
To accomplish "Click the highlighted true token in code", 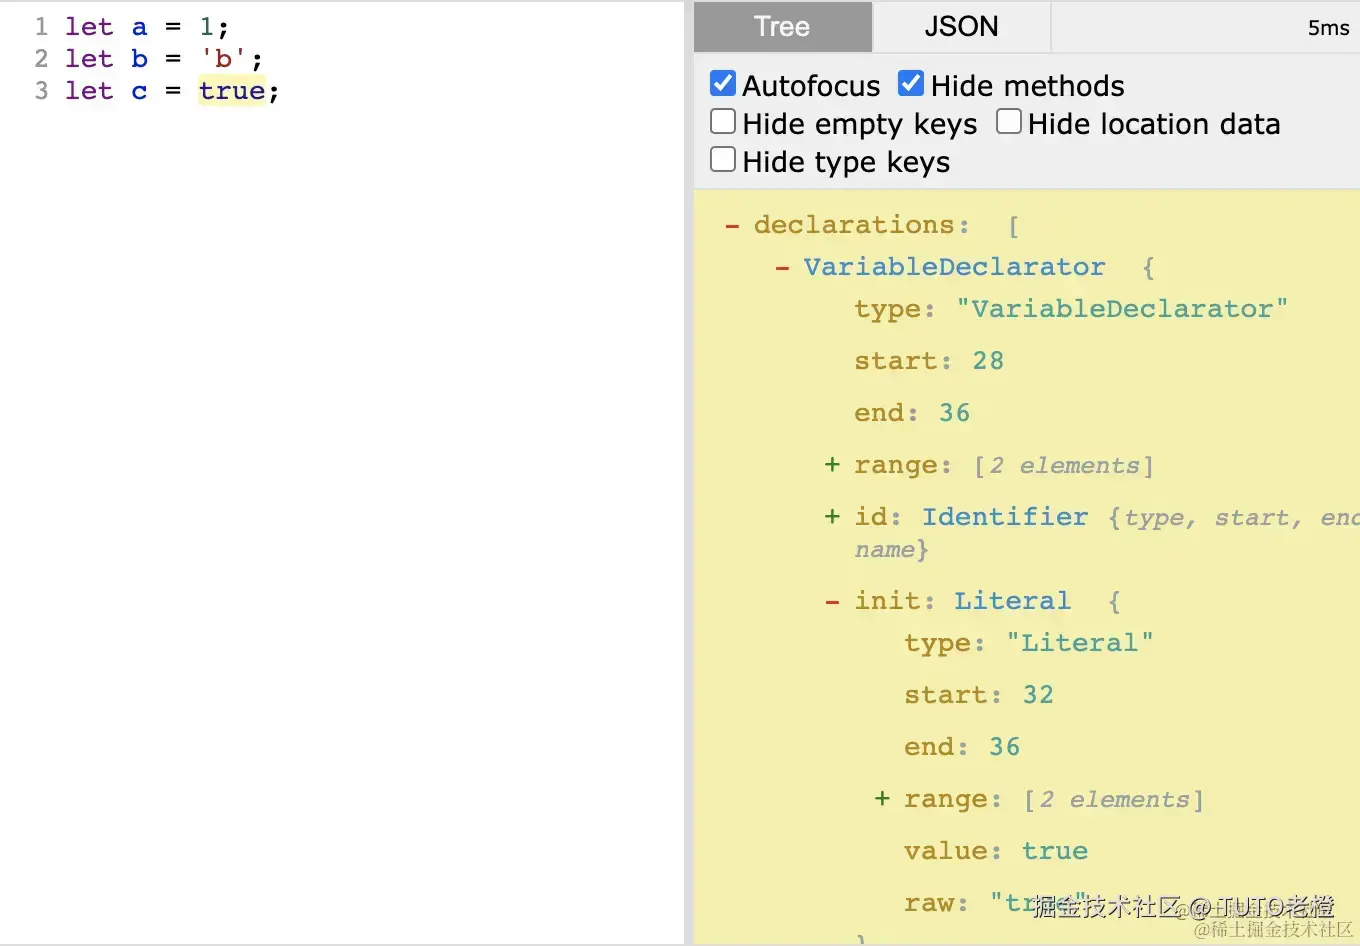I will click(x=231, y=91).
